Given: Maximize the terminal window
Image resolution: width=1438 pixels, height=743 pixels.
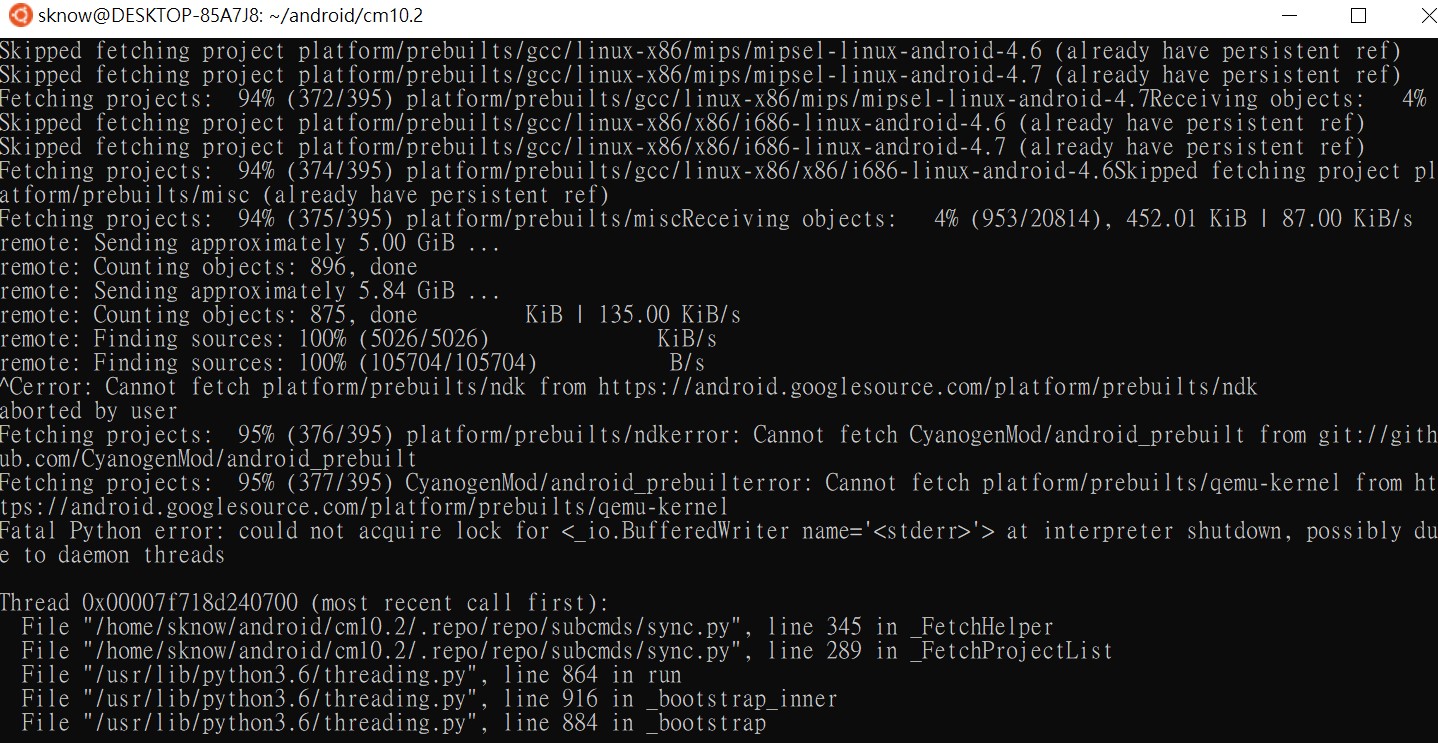Looking at the screenshot, I should pos(1357,16).
